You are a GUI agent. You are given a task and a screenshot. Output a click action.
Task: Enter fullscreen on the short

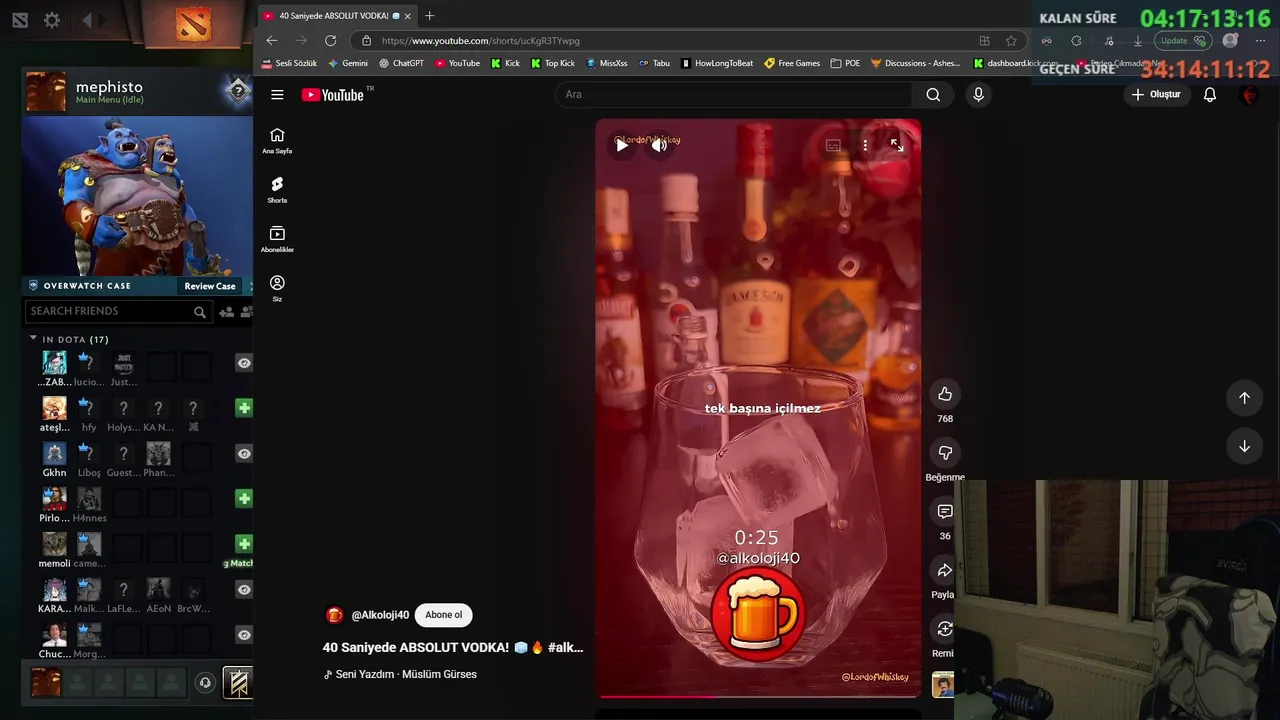pyautogui.click(x=897, y=145)
